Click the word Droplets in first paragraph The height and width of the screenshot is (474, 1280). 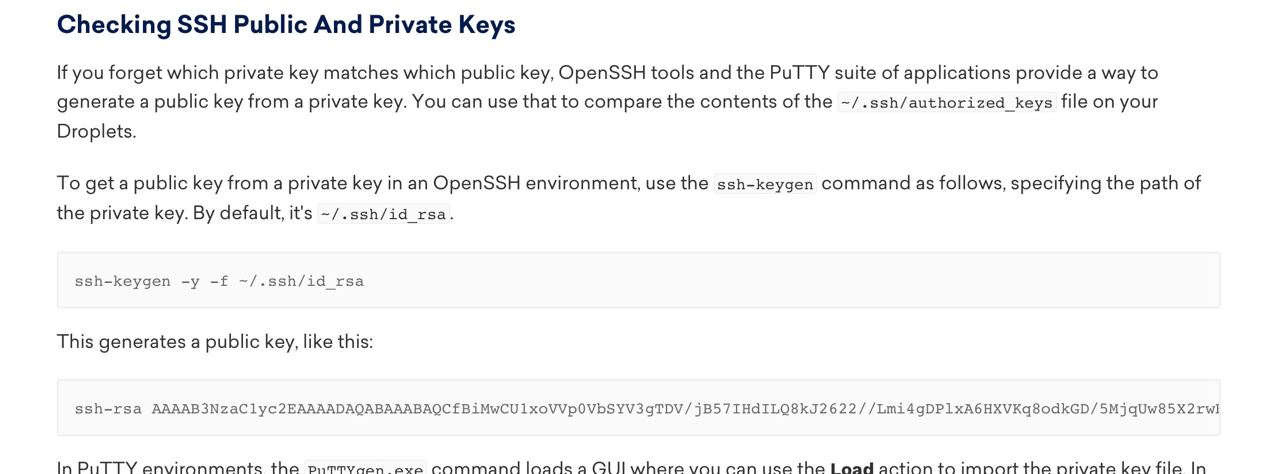pyautogui.click(x=96, y=131)
